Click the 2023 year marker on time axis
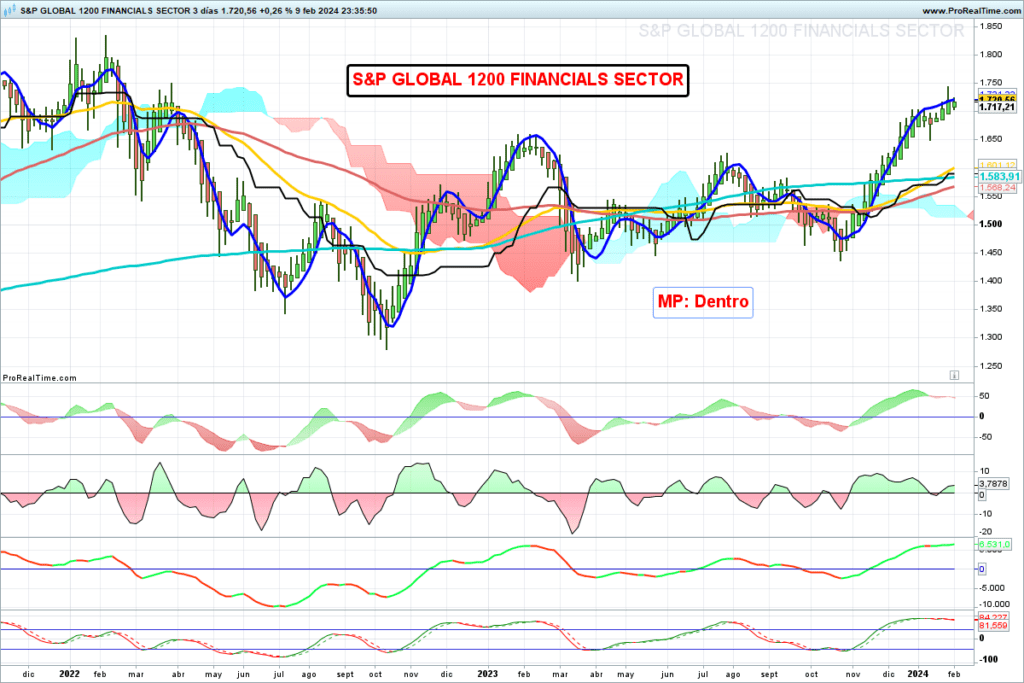Screen dimensions: 1024x683 tap(487, 674)
